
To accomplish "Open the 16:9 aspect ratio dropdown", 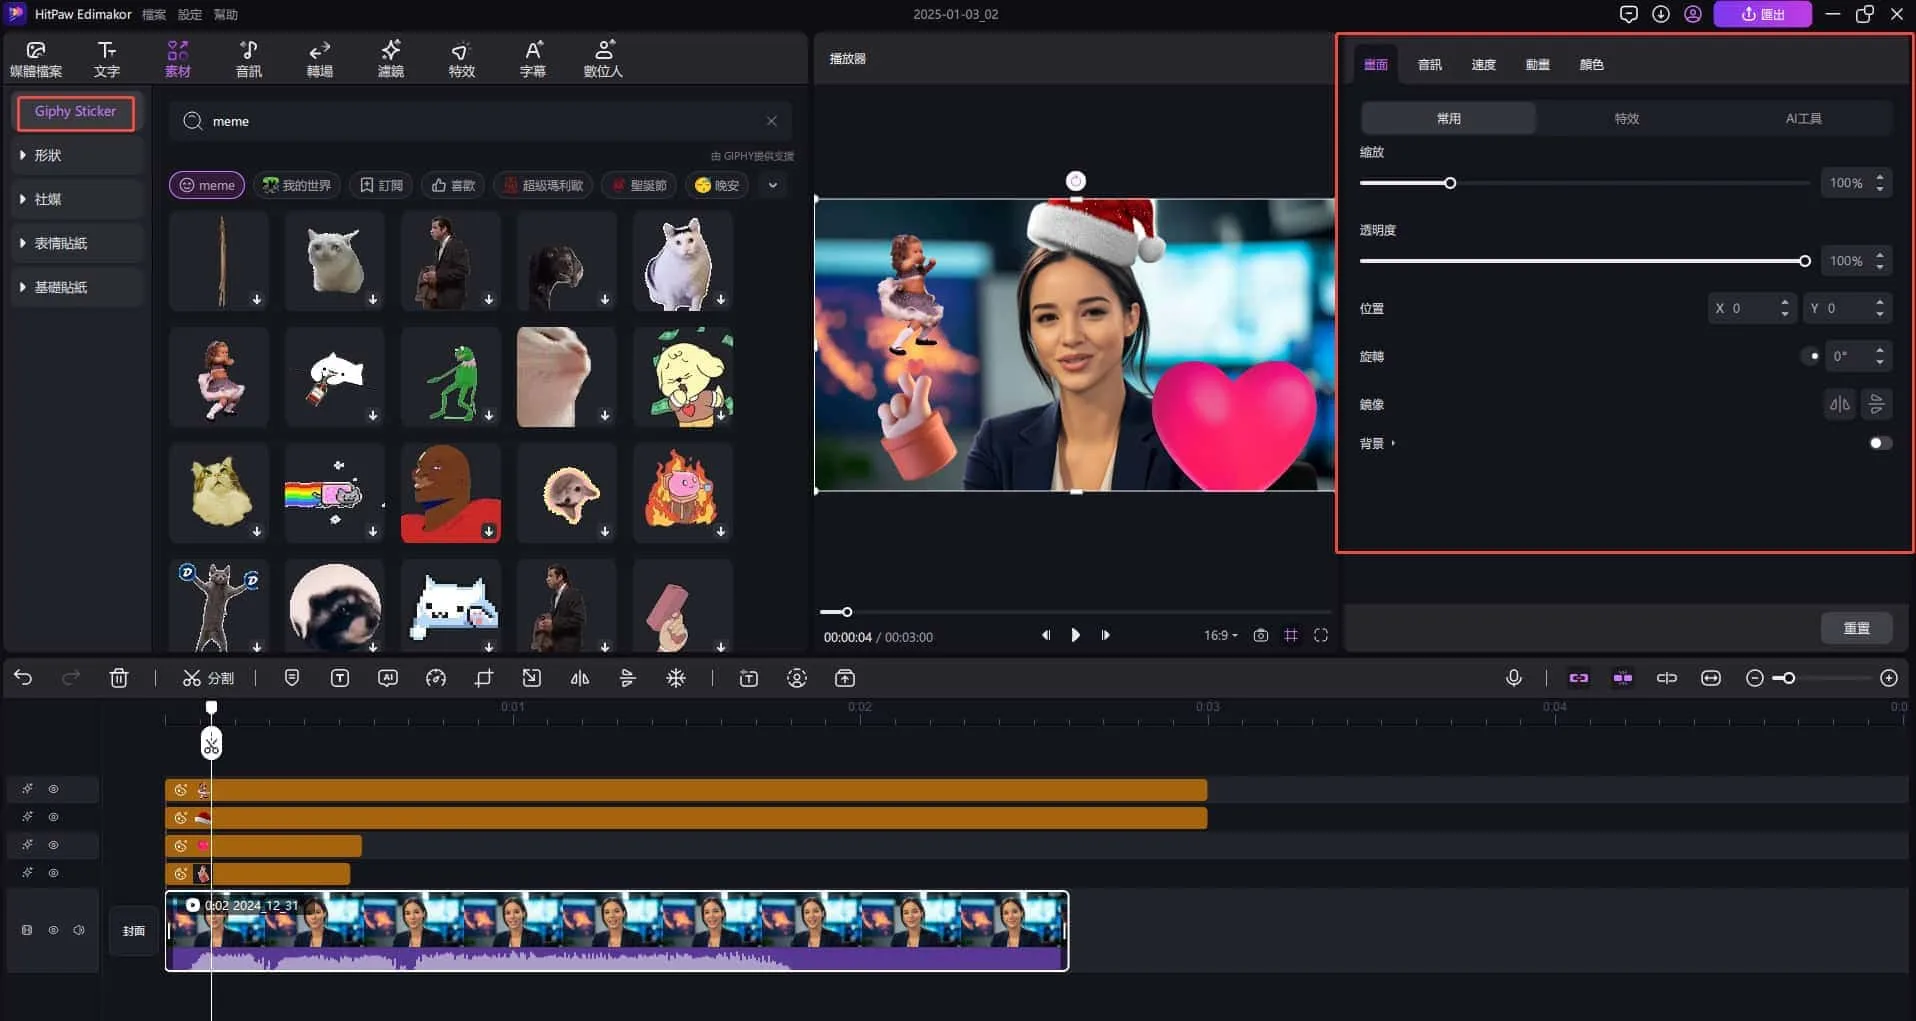I will [x=1220, y=635].
